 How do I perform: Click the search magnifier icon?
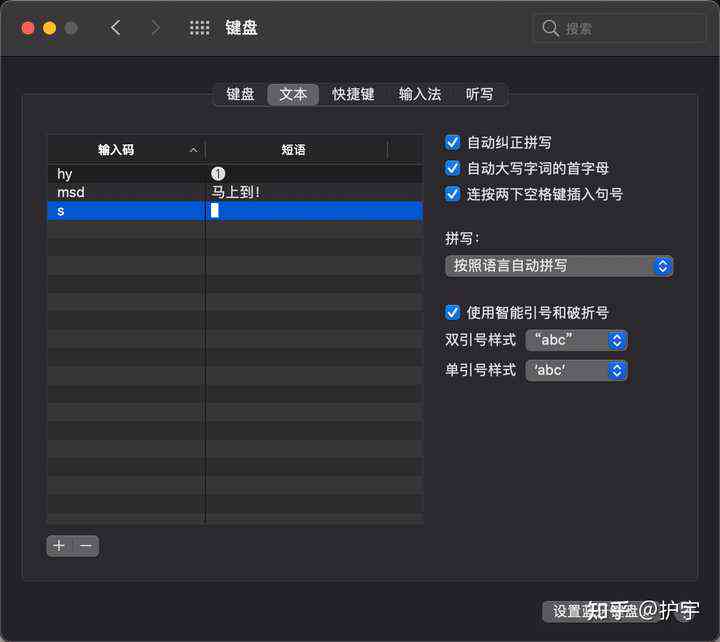(550, 28)
